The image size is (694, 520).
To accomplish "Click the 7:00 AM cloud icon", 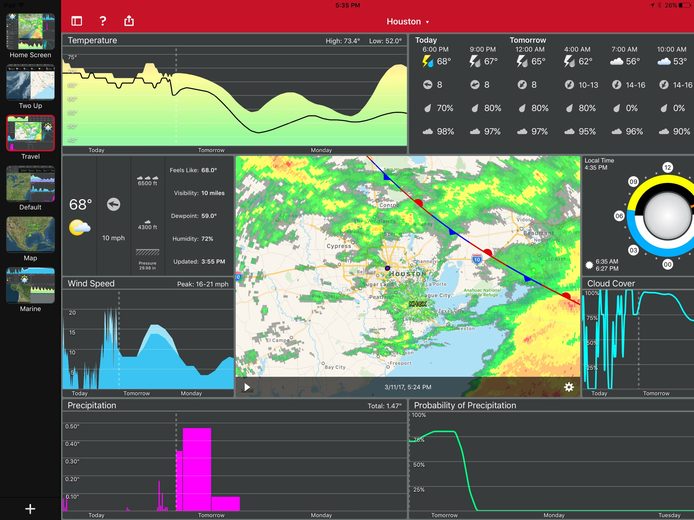I will tap(617, 62).
